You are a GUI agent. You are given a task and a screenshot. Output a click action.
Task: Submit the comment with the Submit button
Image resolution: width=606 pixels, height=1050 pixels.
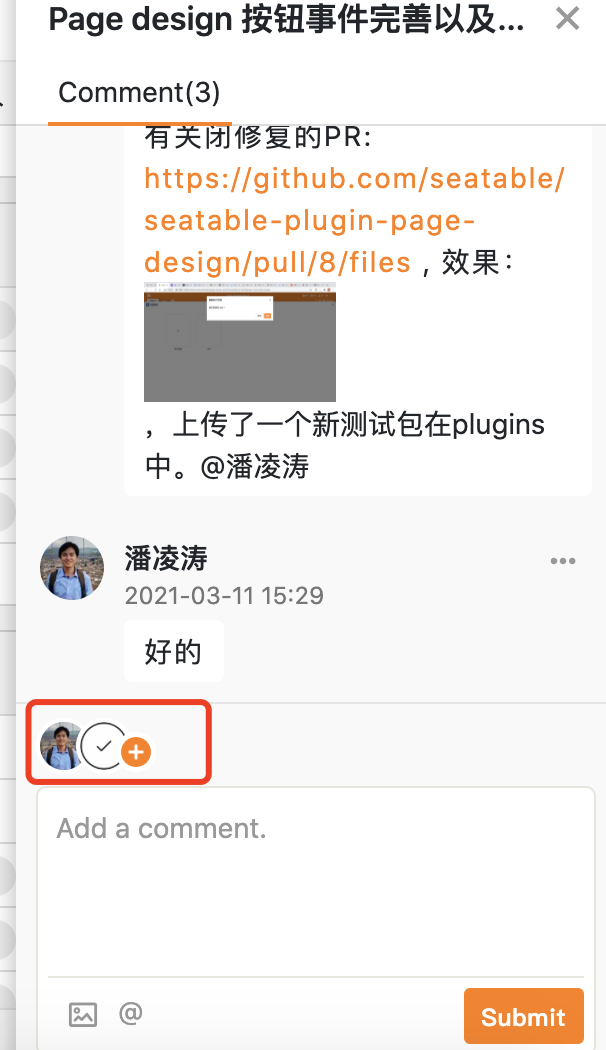[523, 1016]
